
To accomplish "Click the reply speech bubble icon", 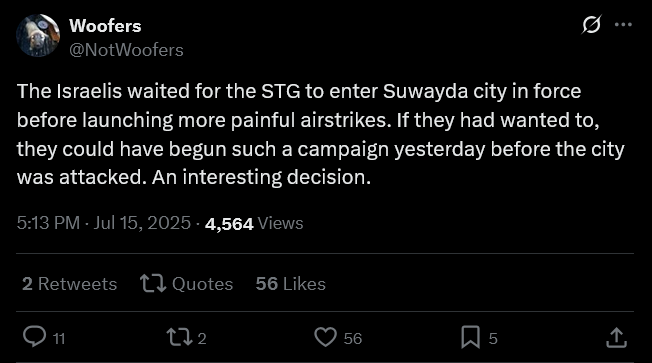I will (x=35, y=336).
